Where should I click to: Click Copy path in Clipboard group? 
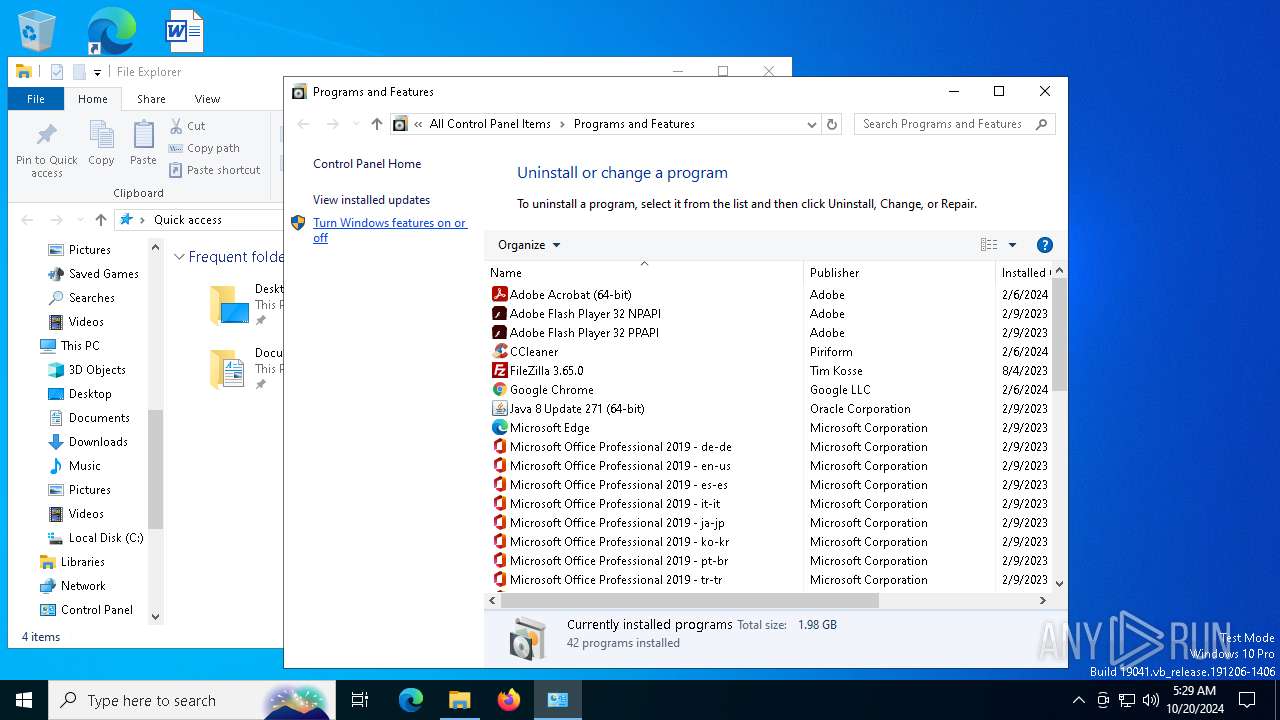coord(204,148)
